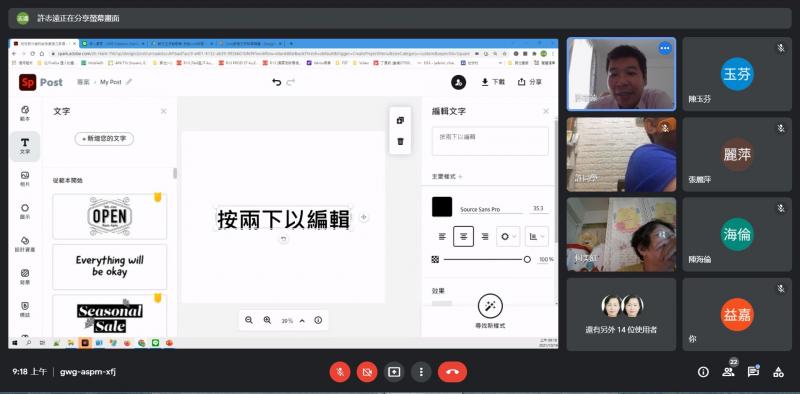
Task: Click the opacity 100% value field
Action: coord(546,260)
